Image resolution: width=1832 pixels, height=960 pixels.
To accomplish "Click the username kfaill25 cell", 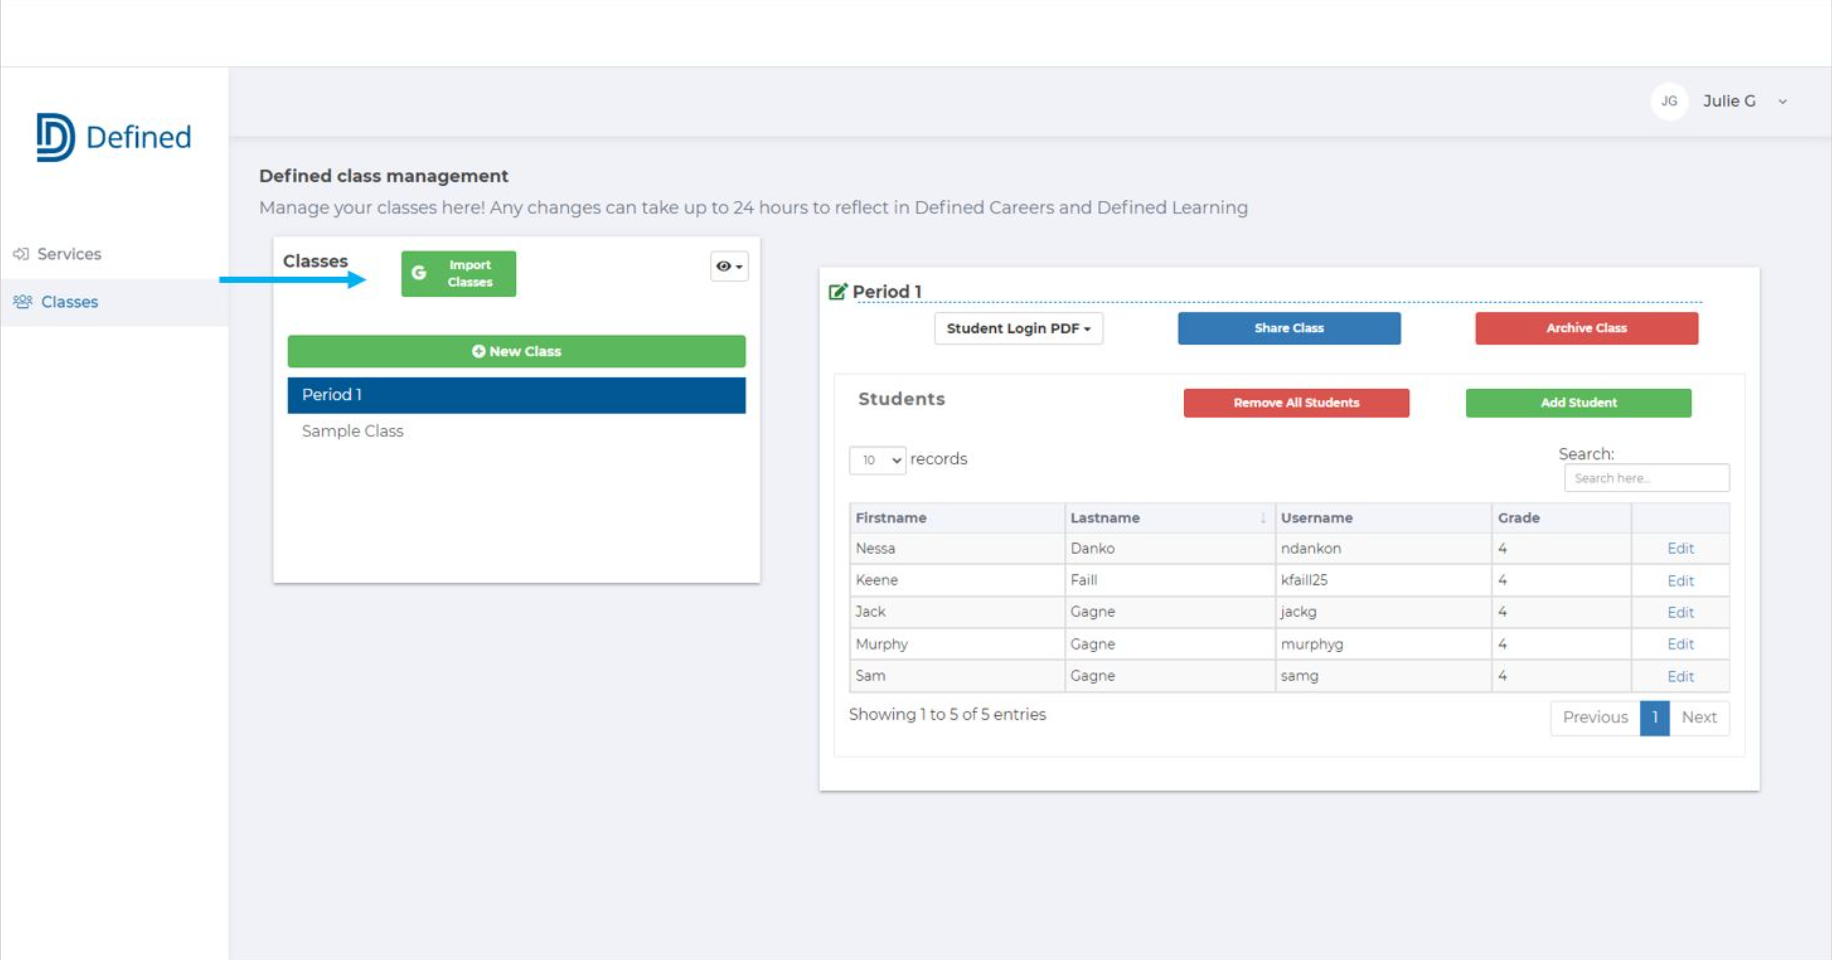I will [1383, 581].
